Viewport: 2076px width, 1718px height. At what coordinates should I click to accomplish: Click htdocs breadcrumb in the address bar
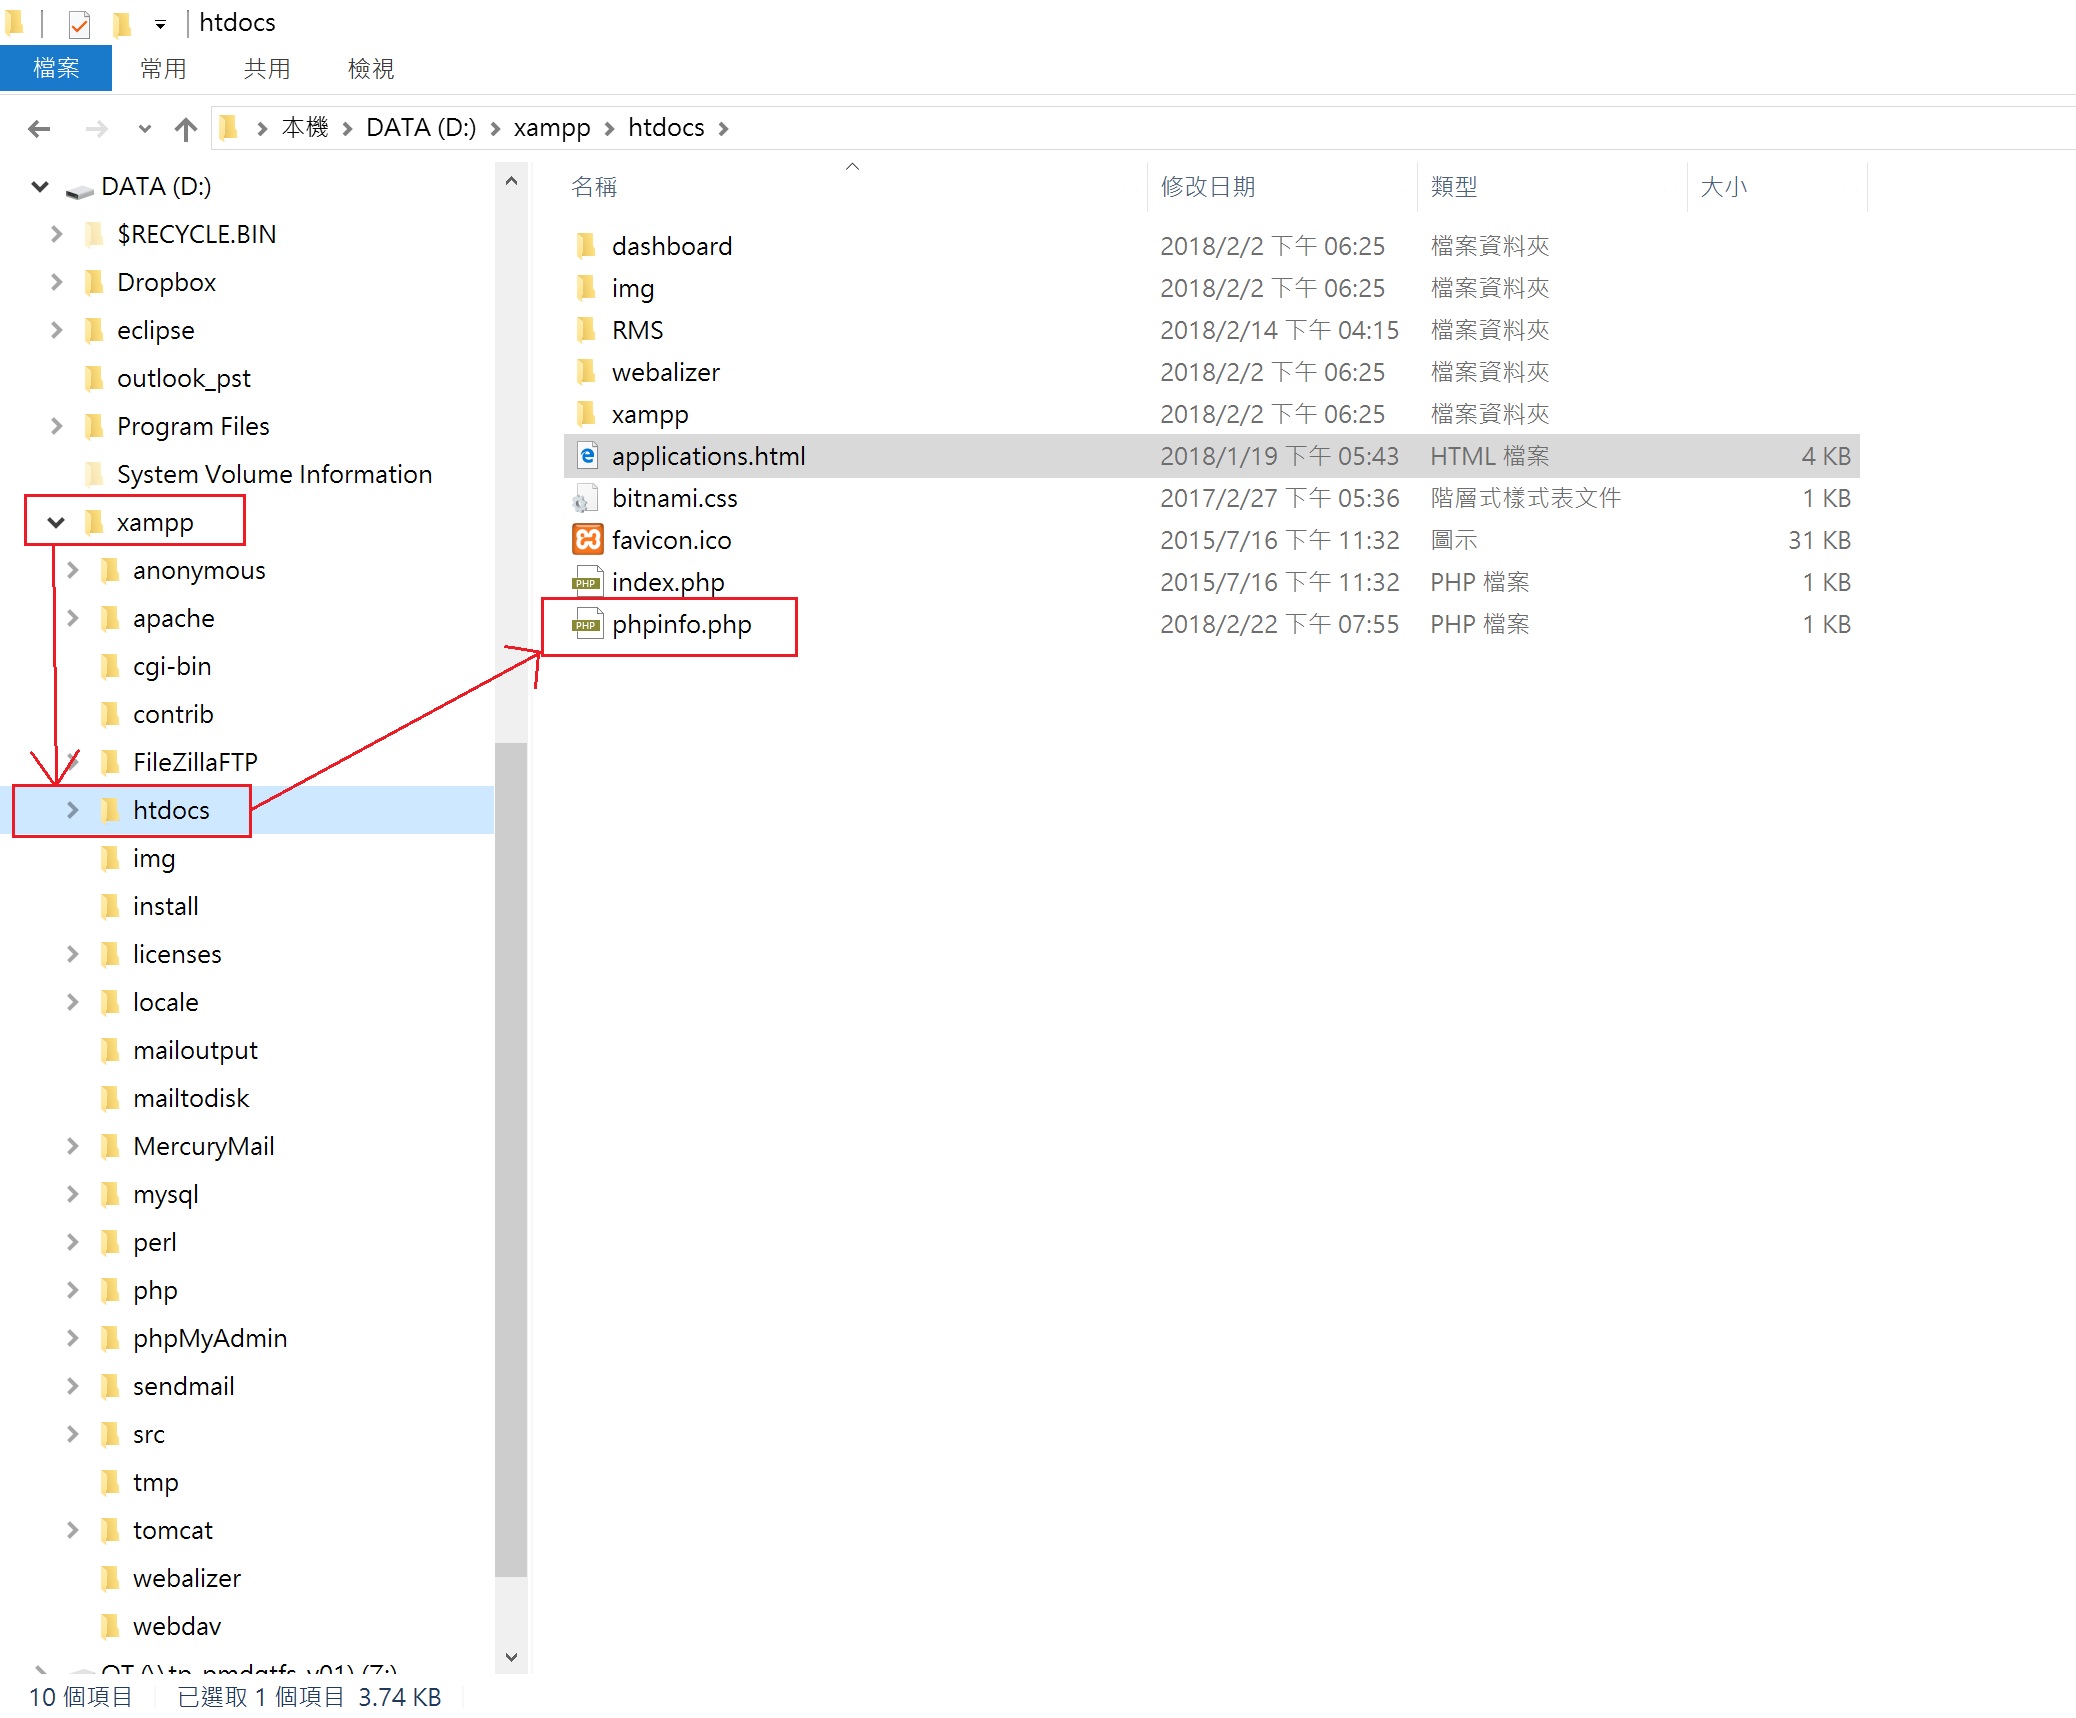[x=666, y=128]
